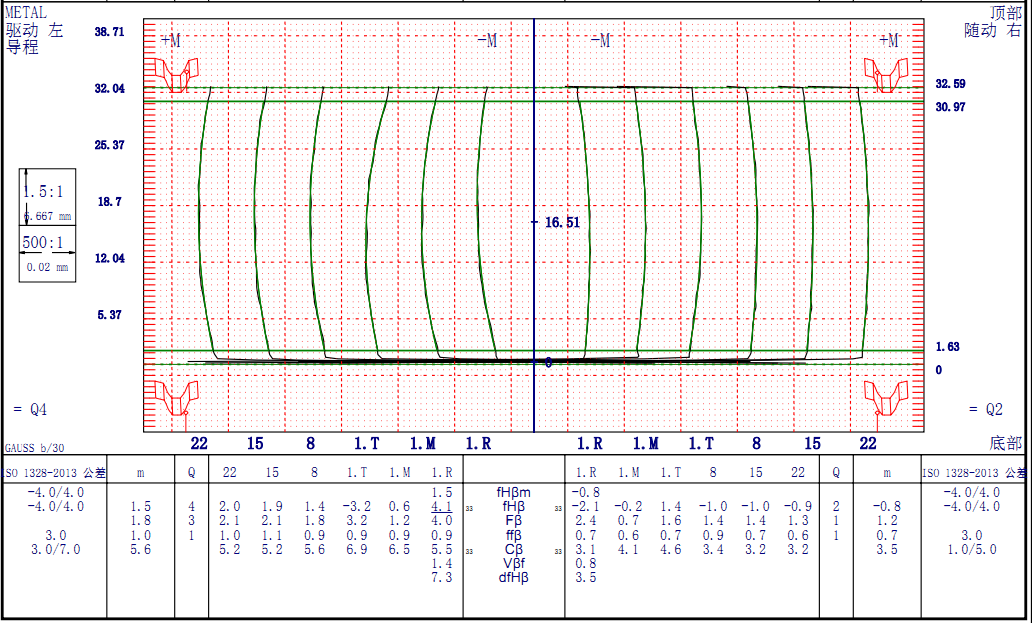
Task: Click the 1.0/5.0 tolerance value
Action: (x=971, y=549)
